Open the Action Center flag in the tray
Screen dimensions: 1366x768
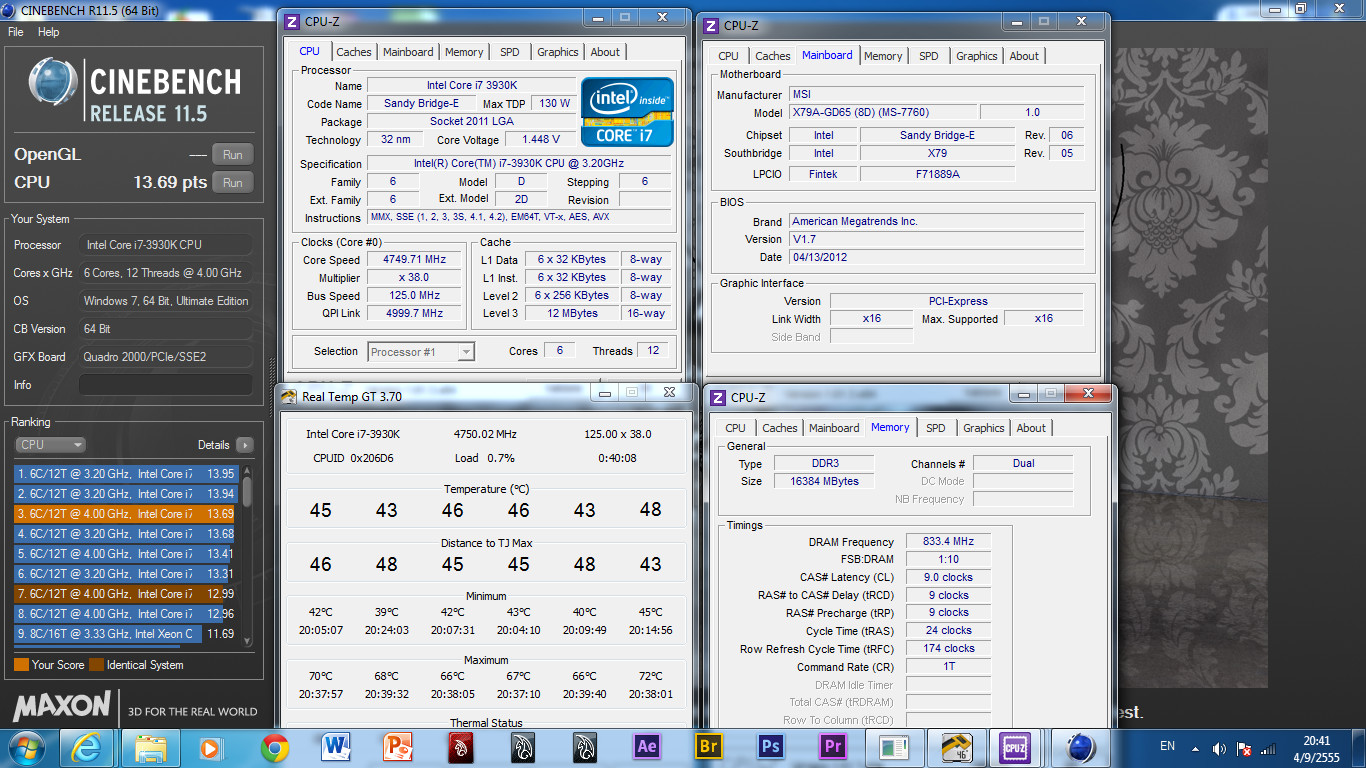(x=1245, y=748)
